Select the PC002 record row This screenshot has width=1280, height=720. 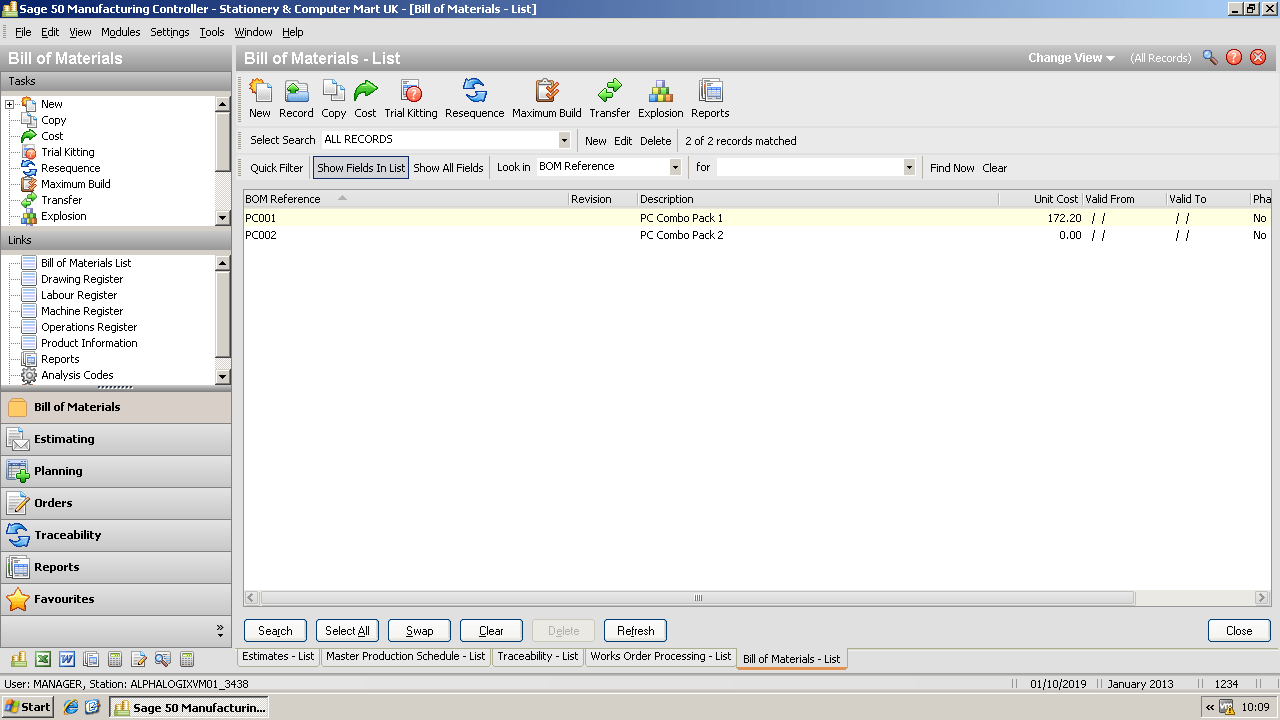click(757, 235)
